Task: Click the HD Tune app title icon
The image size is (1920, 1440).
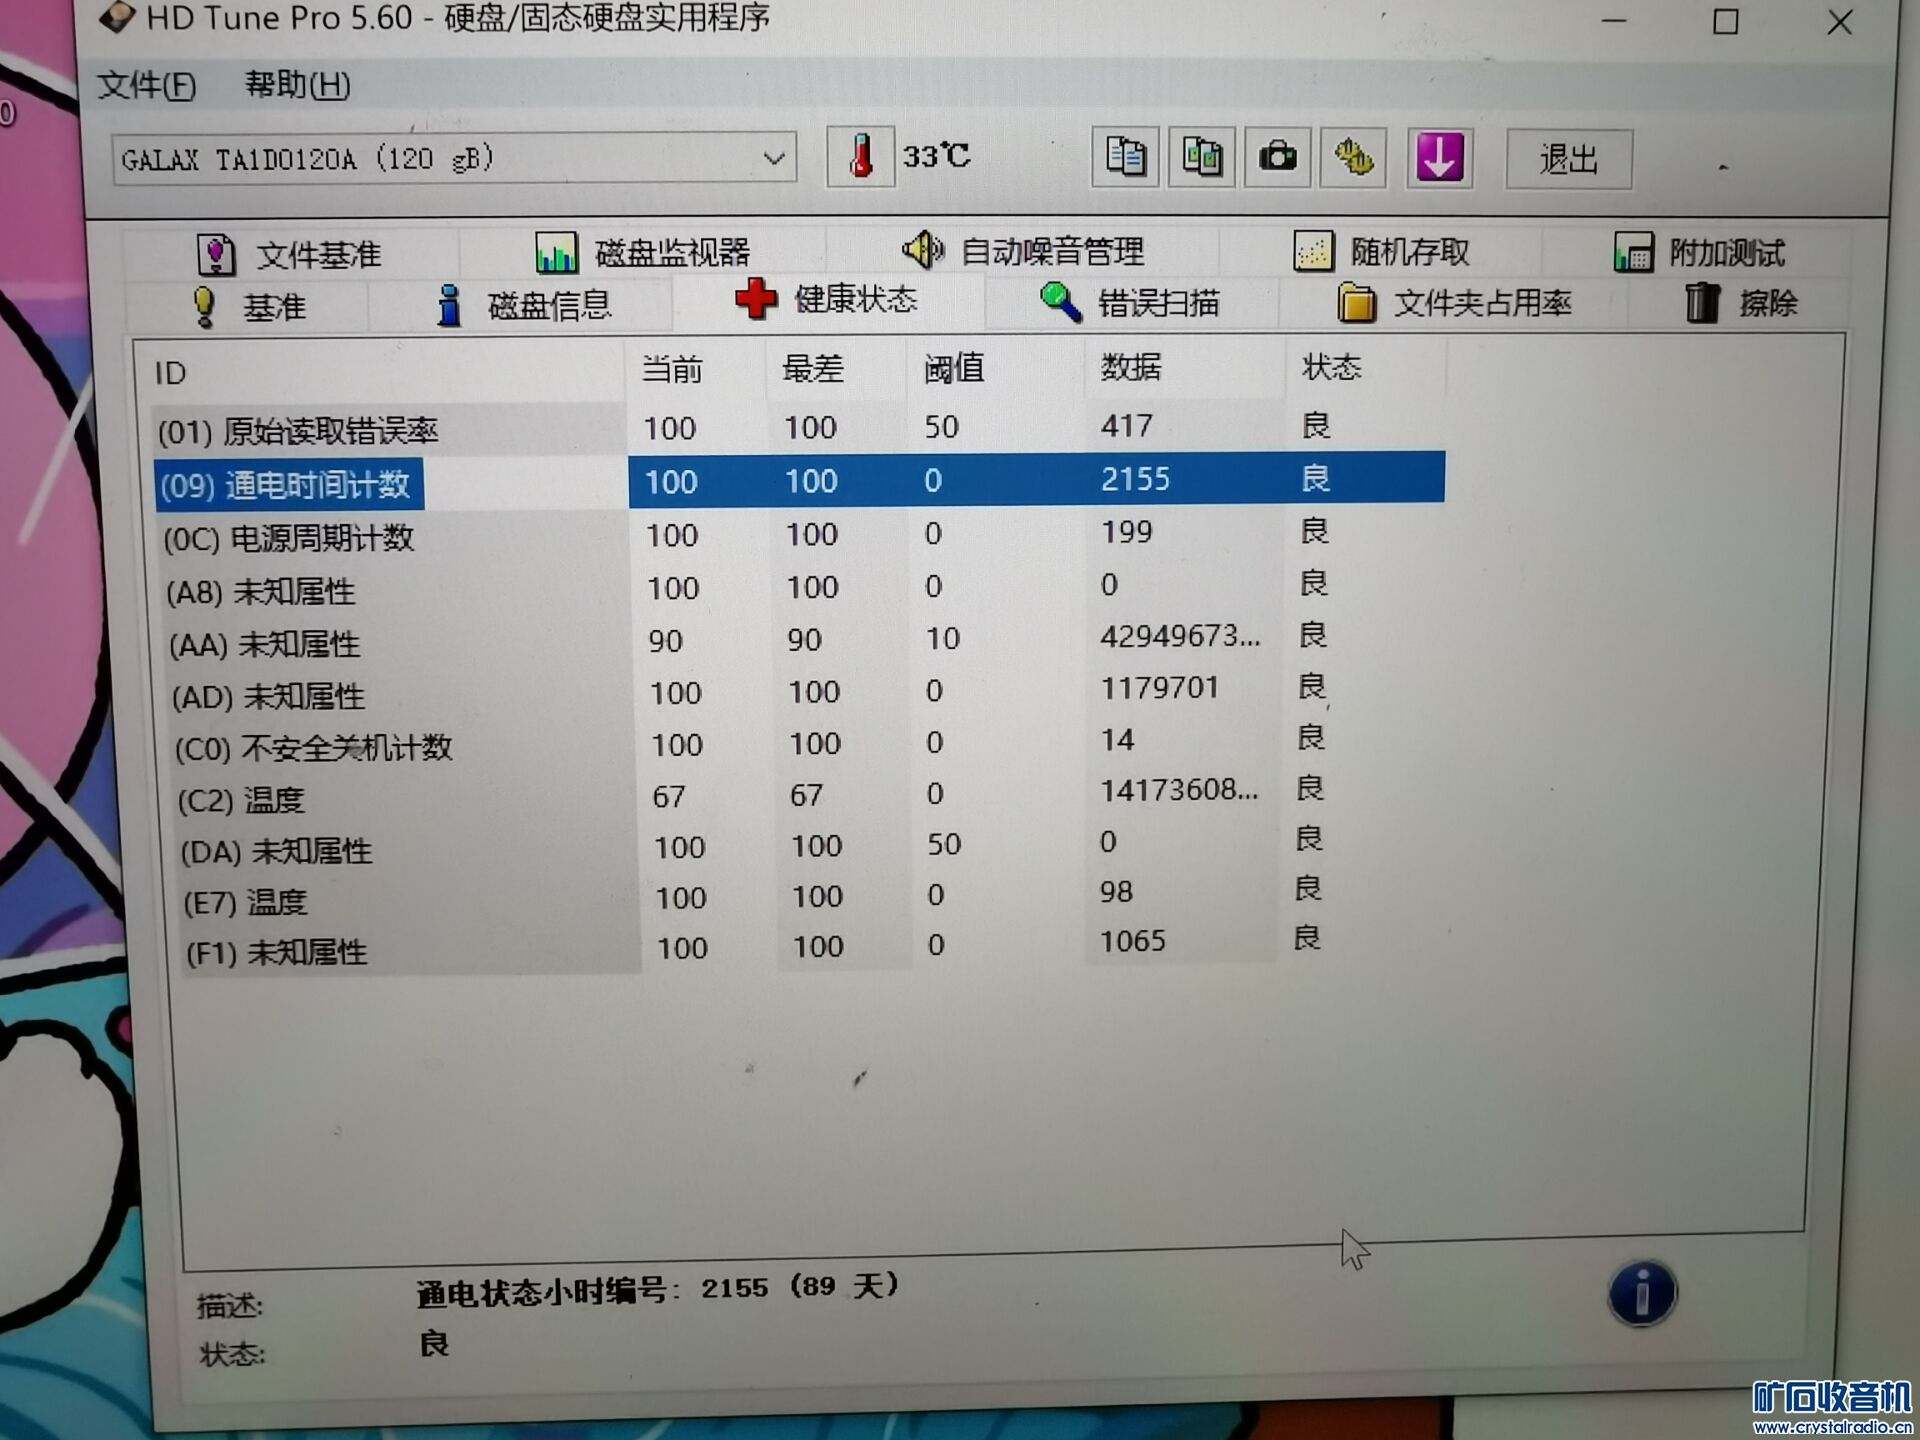Action: tap(117, 16)
